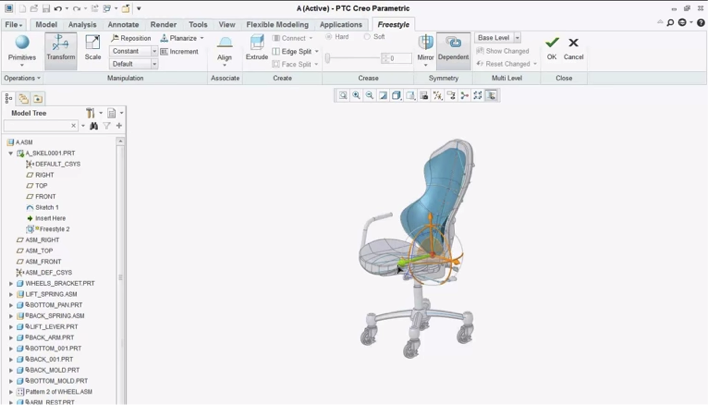This screenshot has height=405, width=708.
Task: Select the Soft crease radio button
Action: (367, 37)
